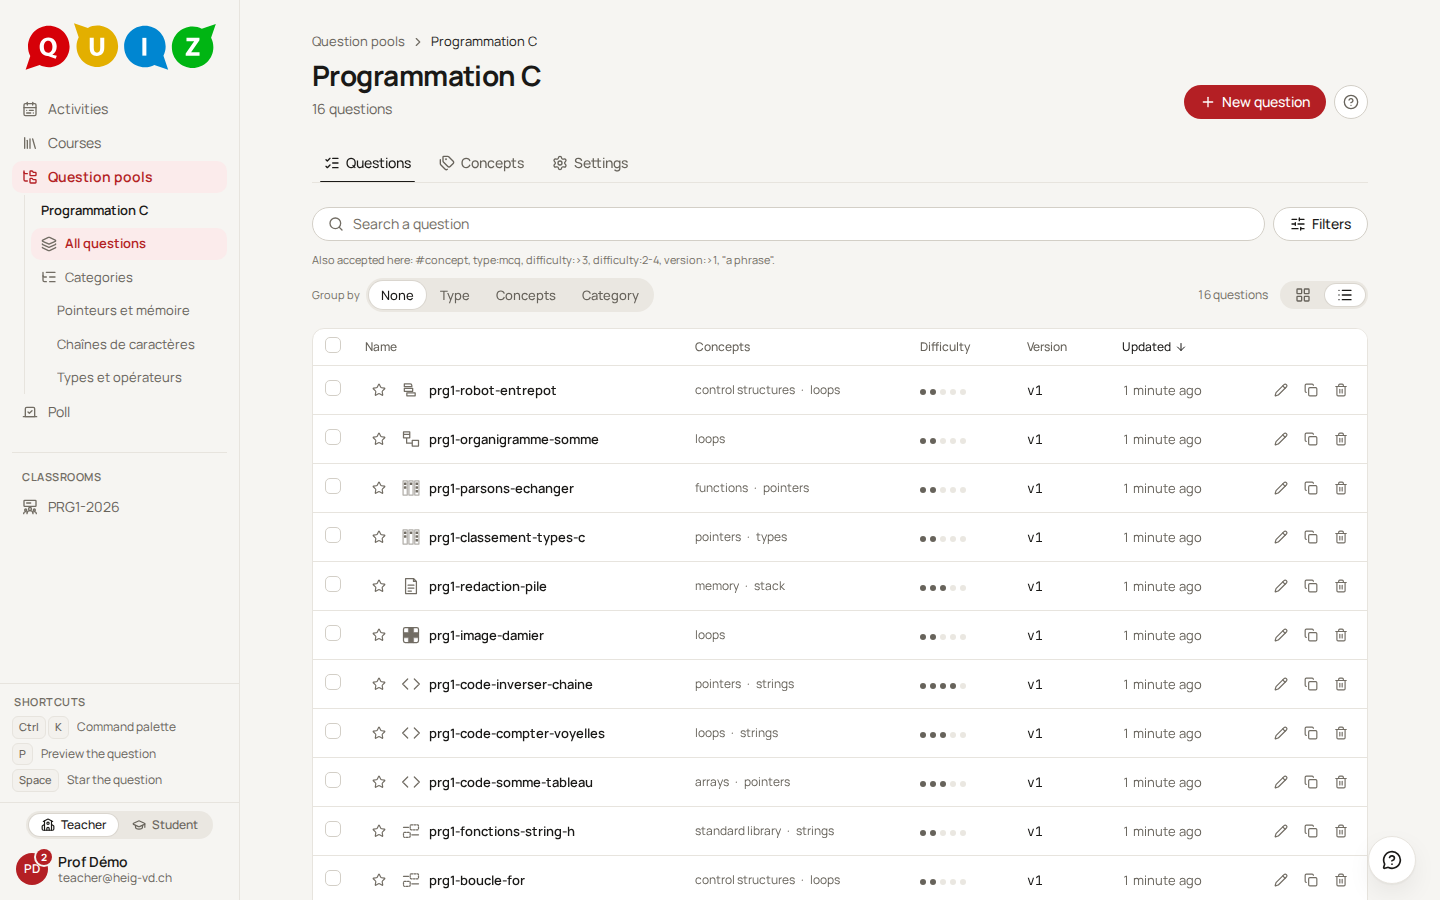
Task: Go to Courses in the sidebar
Action: (x=119, y=143)
